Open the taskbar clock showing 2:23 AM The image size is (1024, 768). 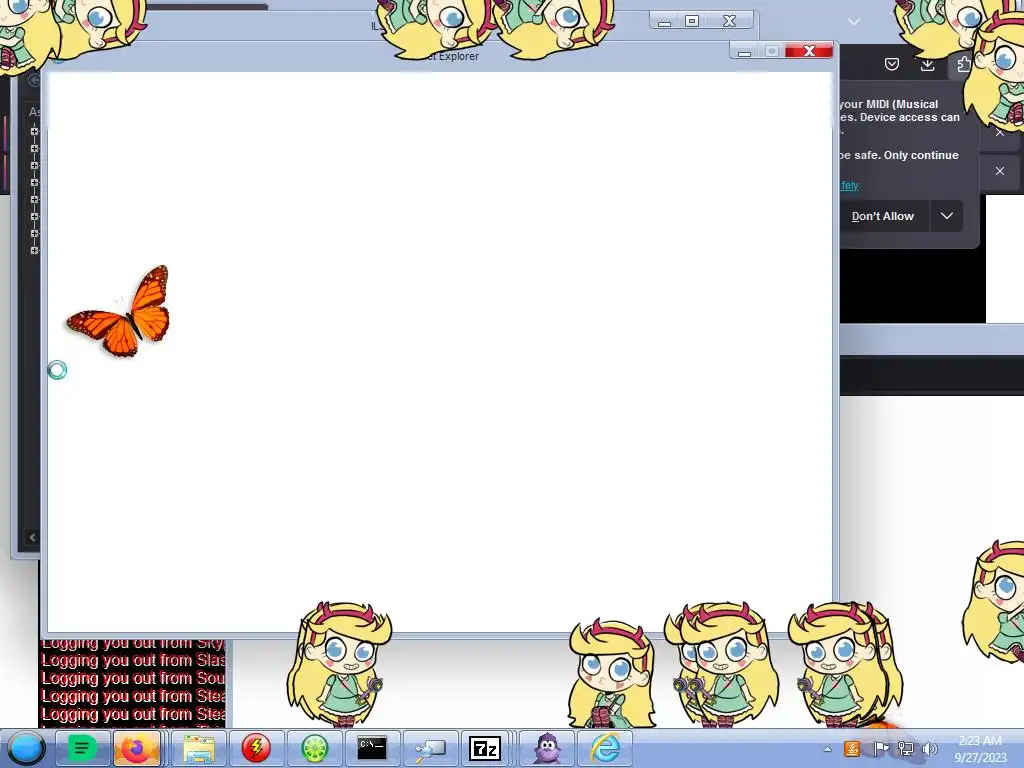click(x=980, y=749)
